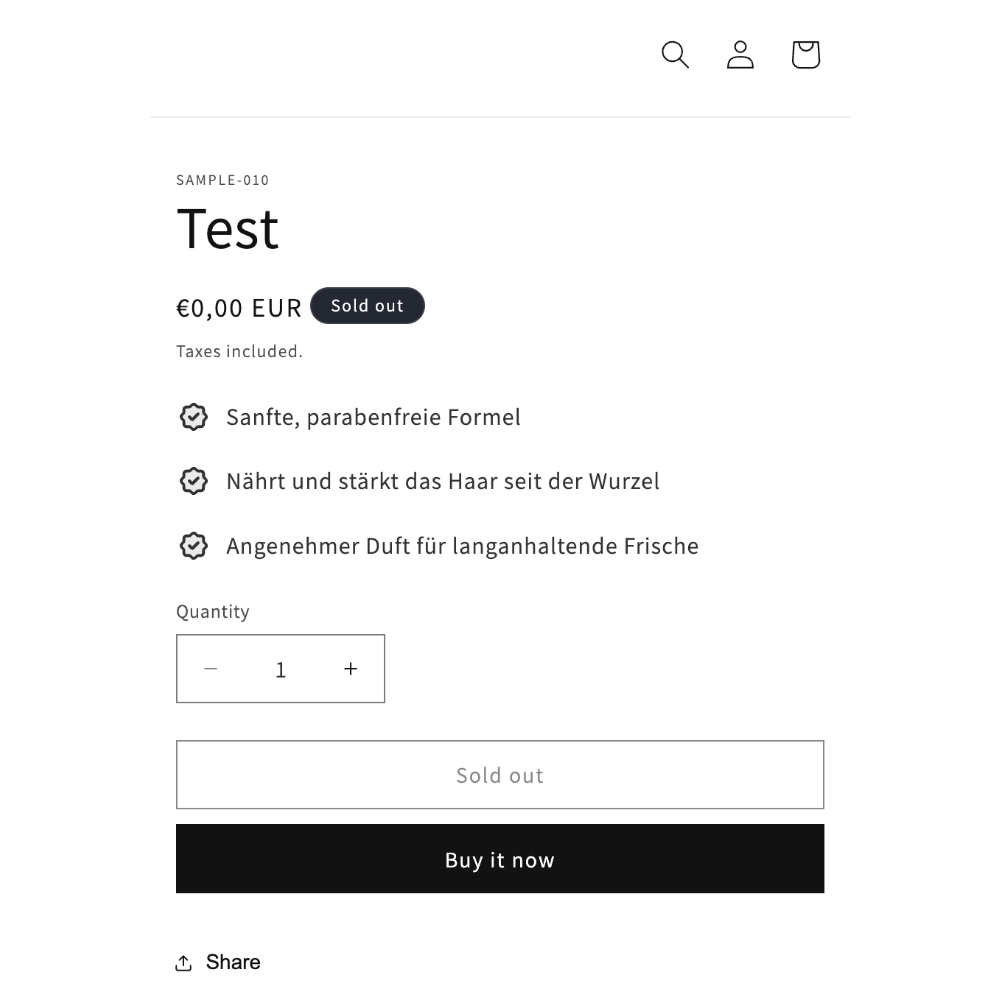Click the Sold out price badge
The width and height of the screenshot is (1000, 1000).
[x=367, y=305]
